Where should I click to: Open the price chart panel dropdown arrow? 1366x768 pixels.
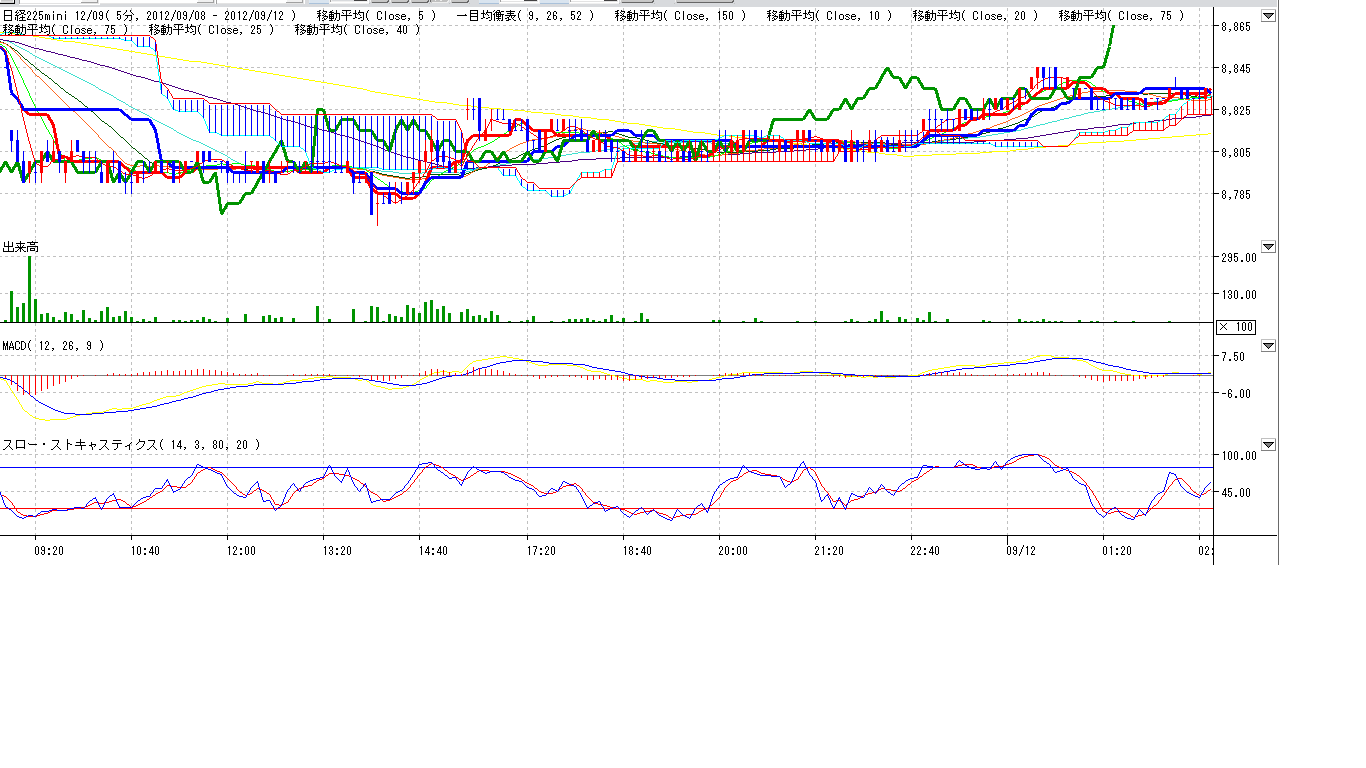1268,16
